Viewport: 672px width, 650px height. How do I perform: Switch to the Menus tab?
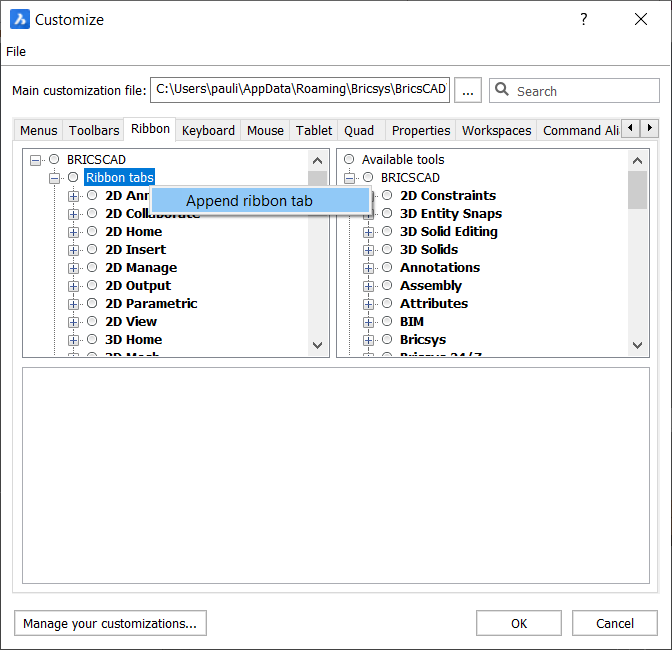point(39,130)
